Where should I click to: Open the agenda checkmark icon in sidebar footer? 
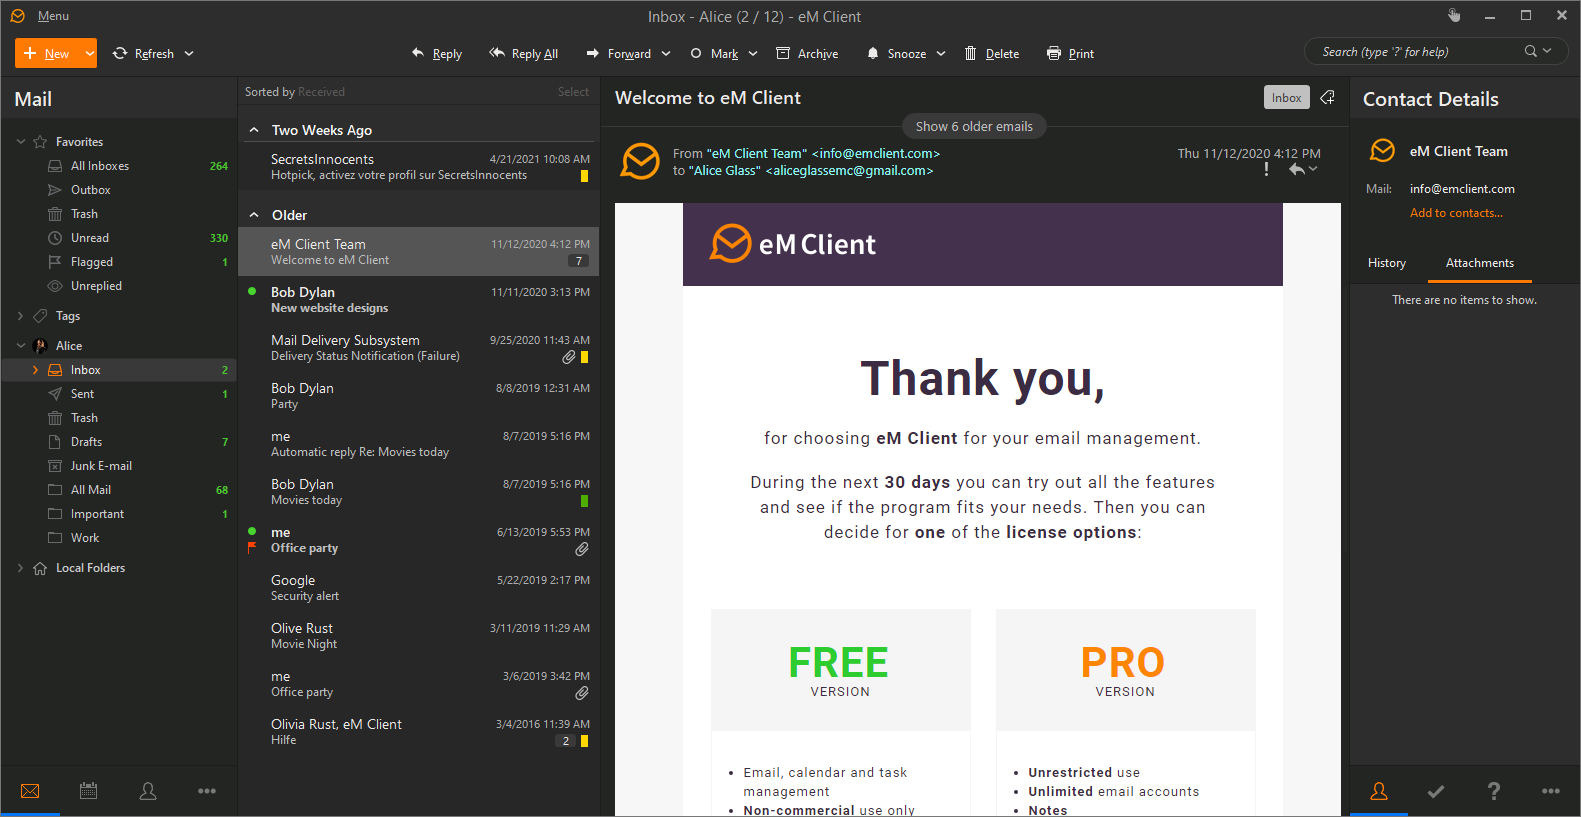[x=1436, y=791]
